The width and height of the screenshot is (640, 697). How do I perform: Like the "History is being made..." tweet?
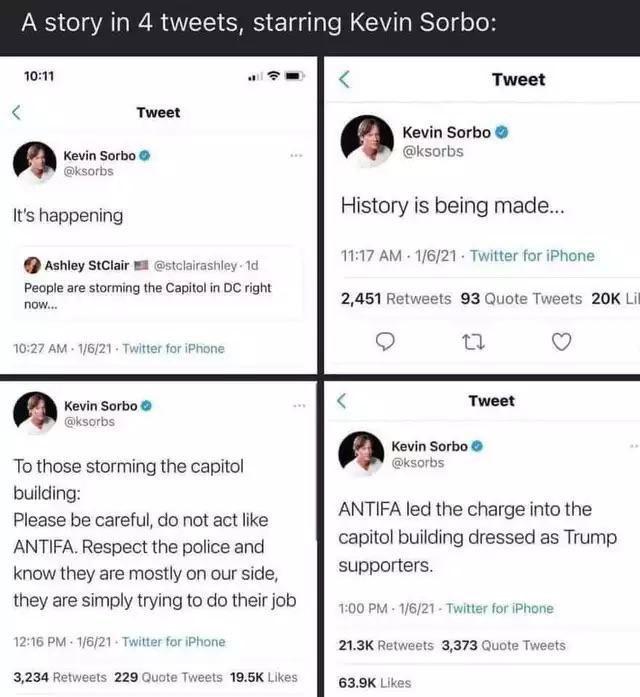pyautogui.click(x=562, y=342)
